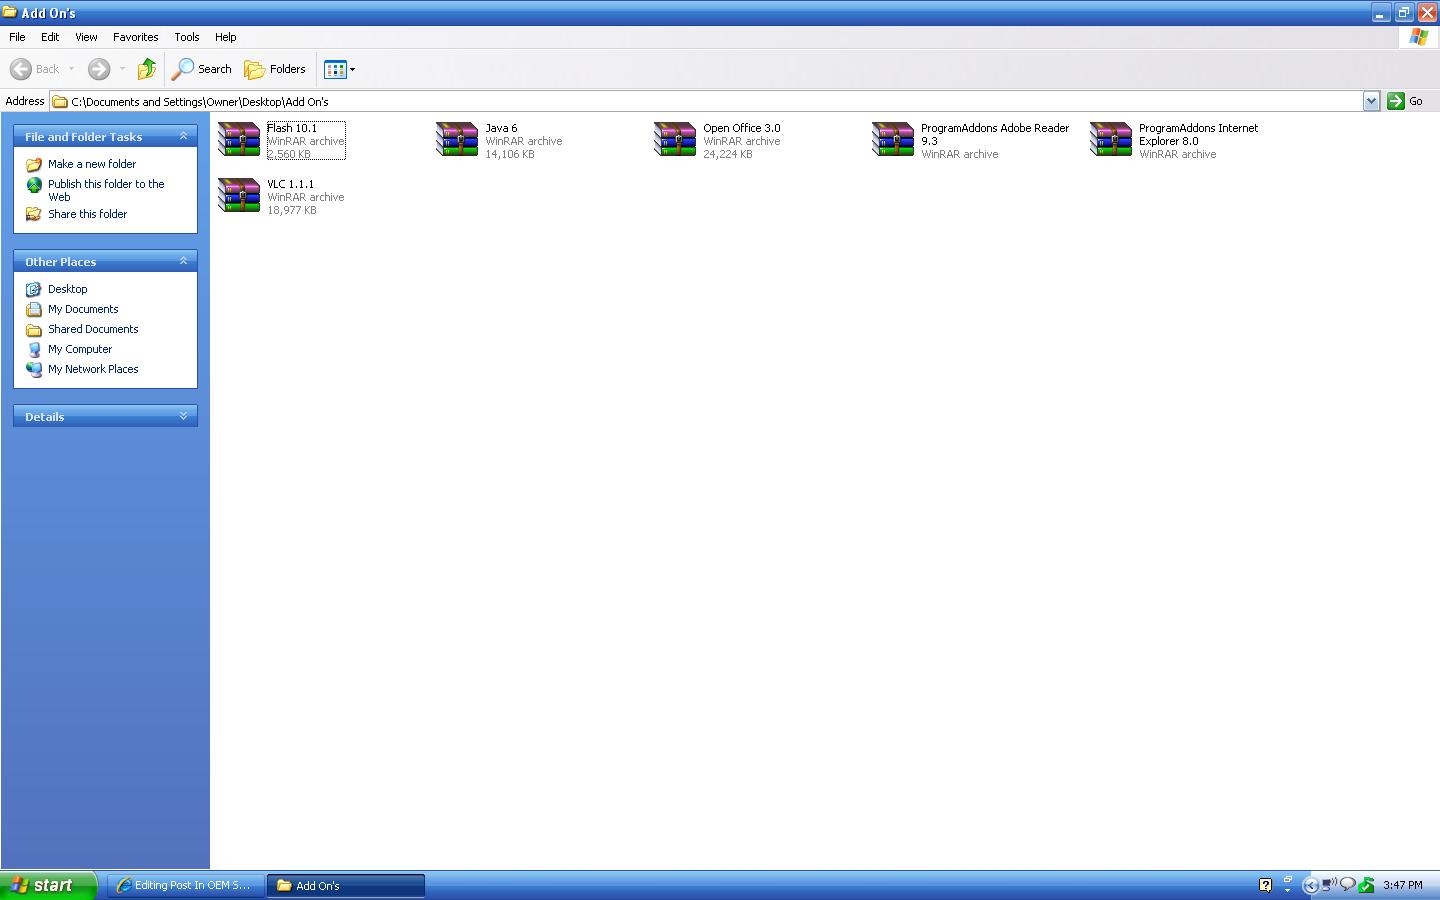Select the ProgramAddons Internet Explorer 8.0 archive icon
Viewport: 1440px width, 900px height.
[x=1111, y=140]
